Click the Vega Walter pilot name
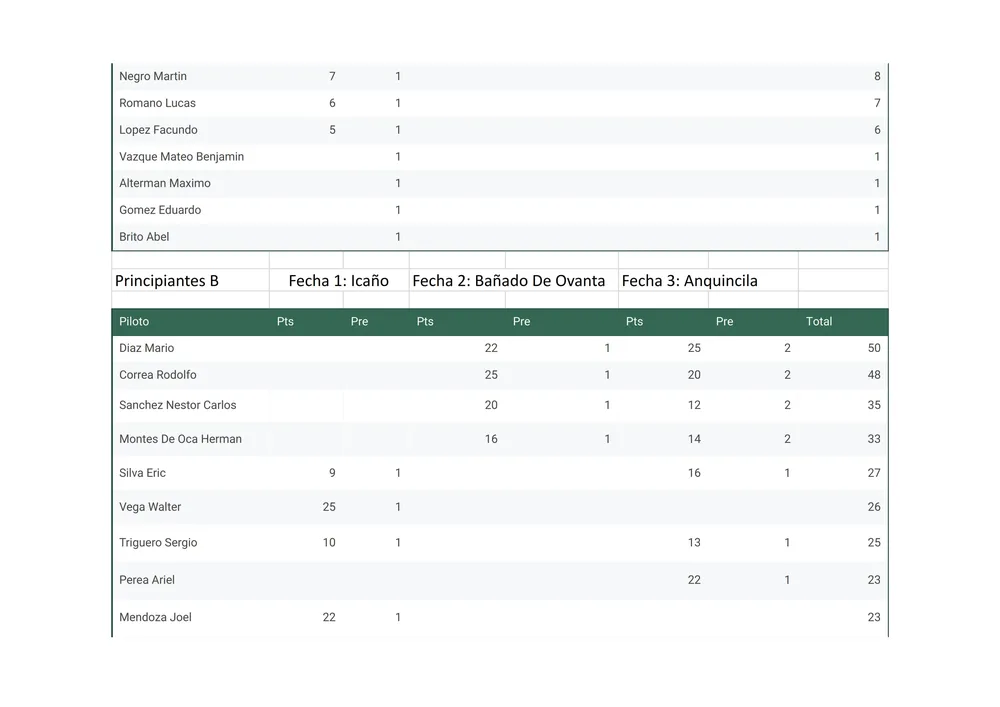 pos(150,507)
